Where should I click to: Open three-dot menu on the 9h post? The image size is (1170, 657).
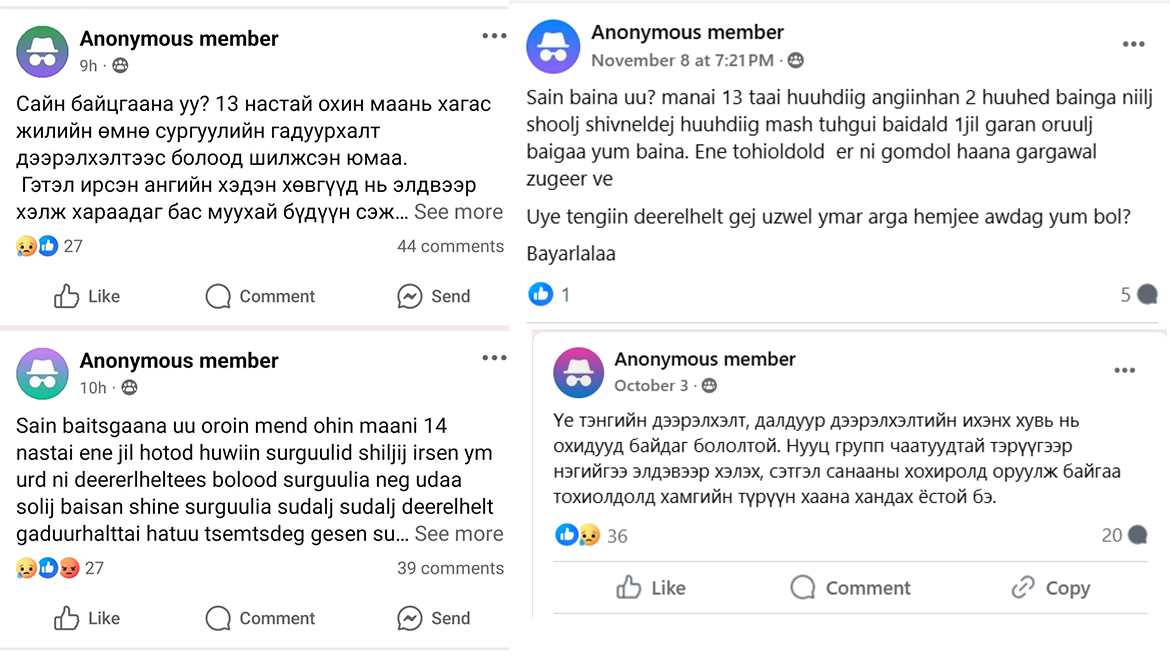pos(494,36)
